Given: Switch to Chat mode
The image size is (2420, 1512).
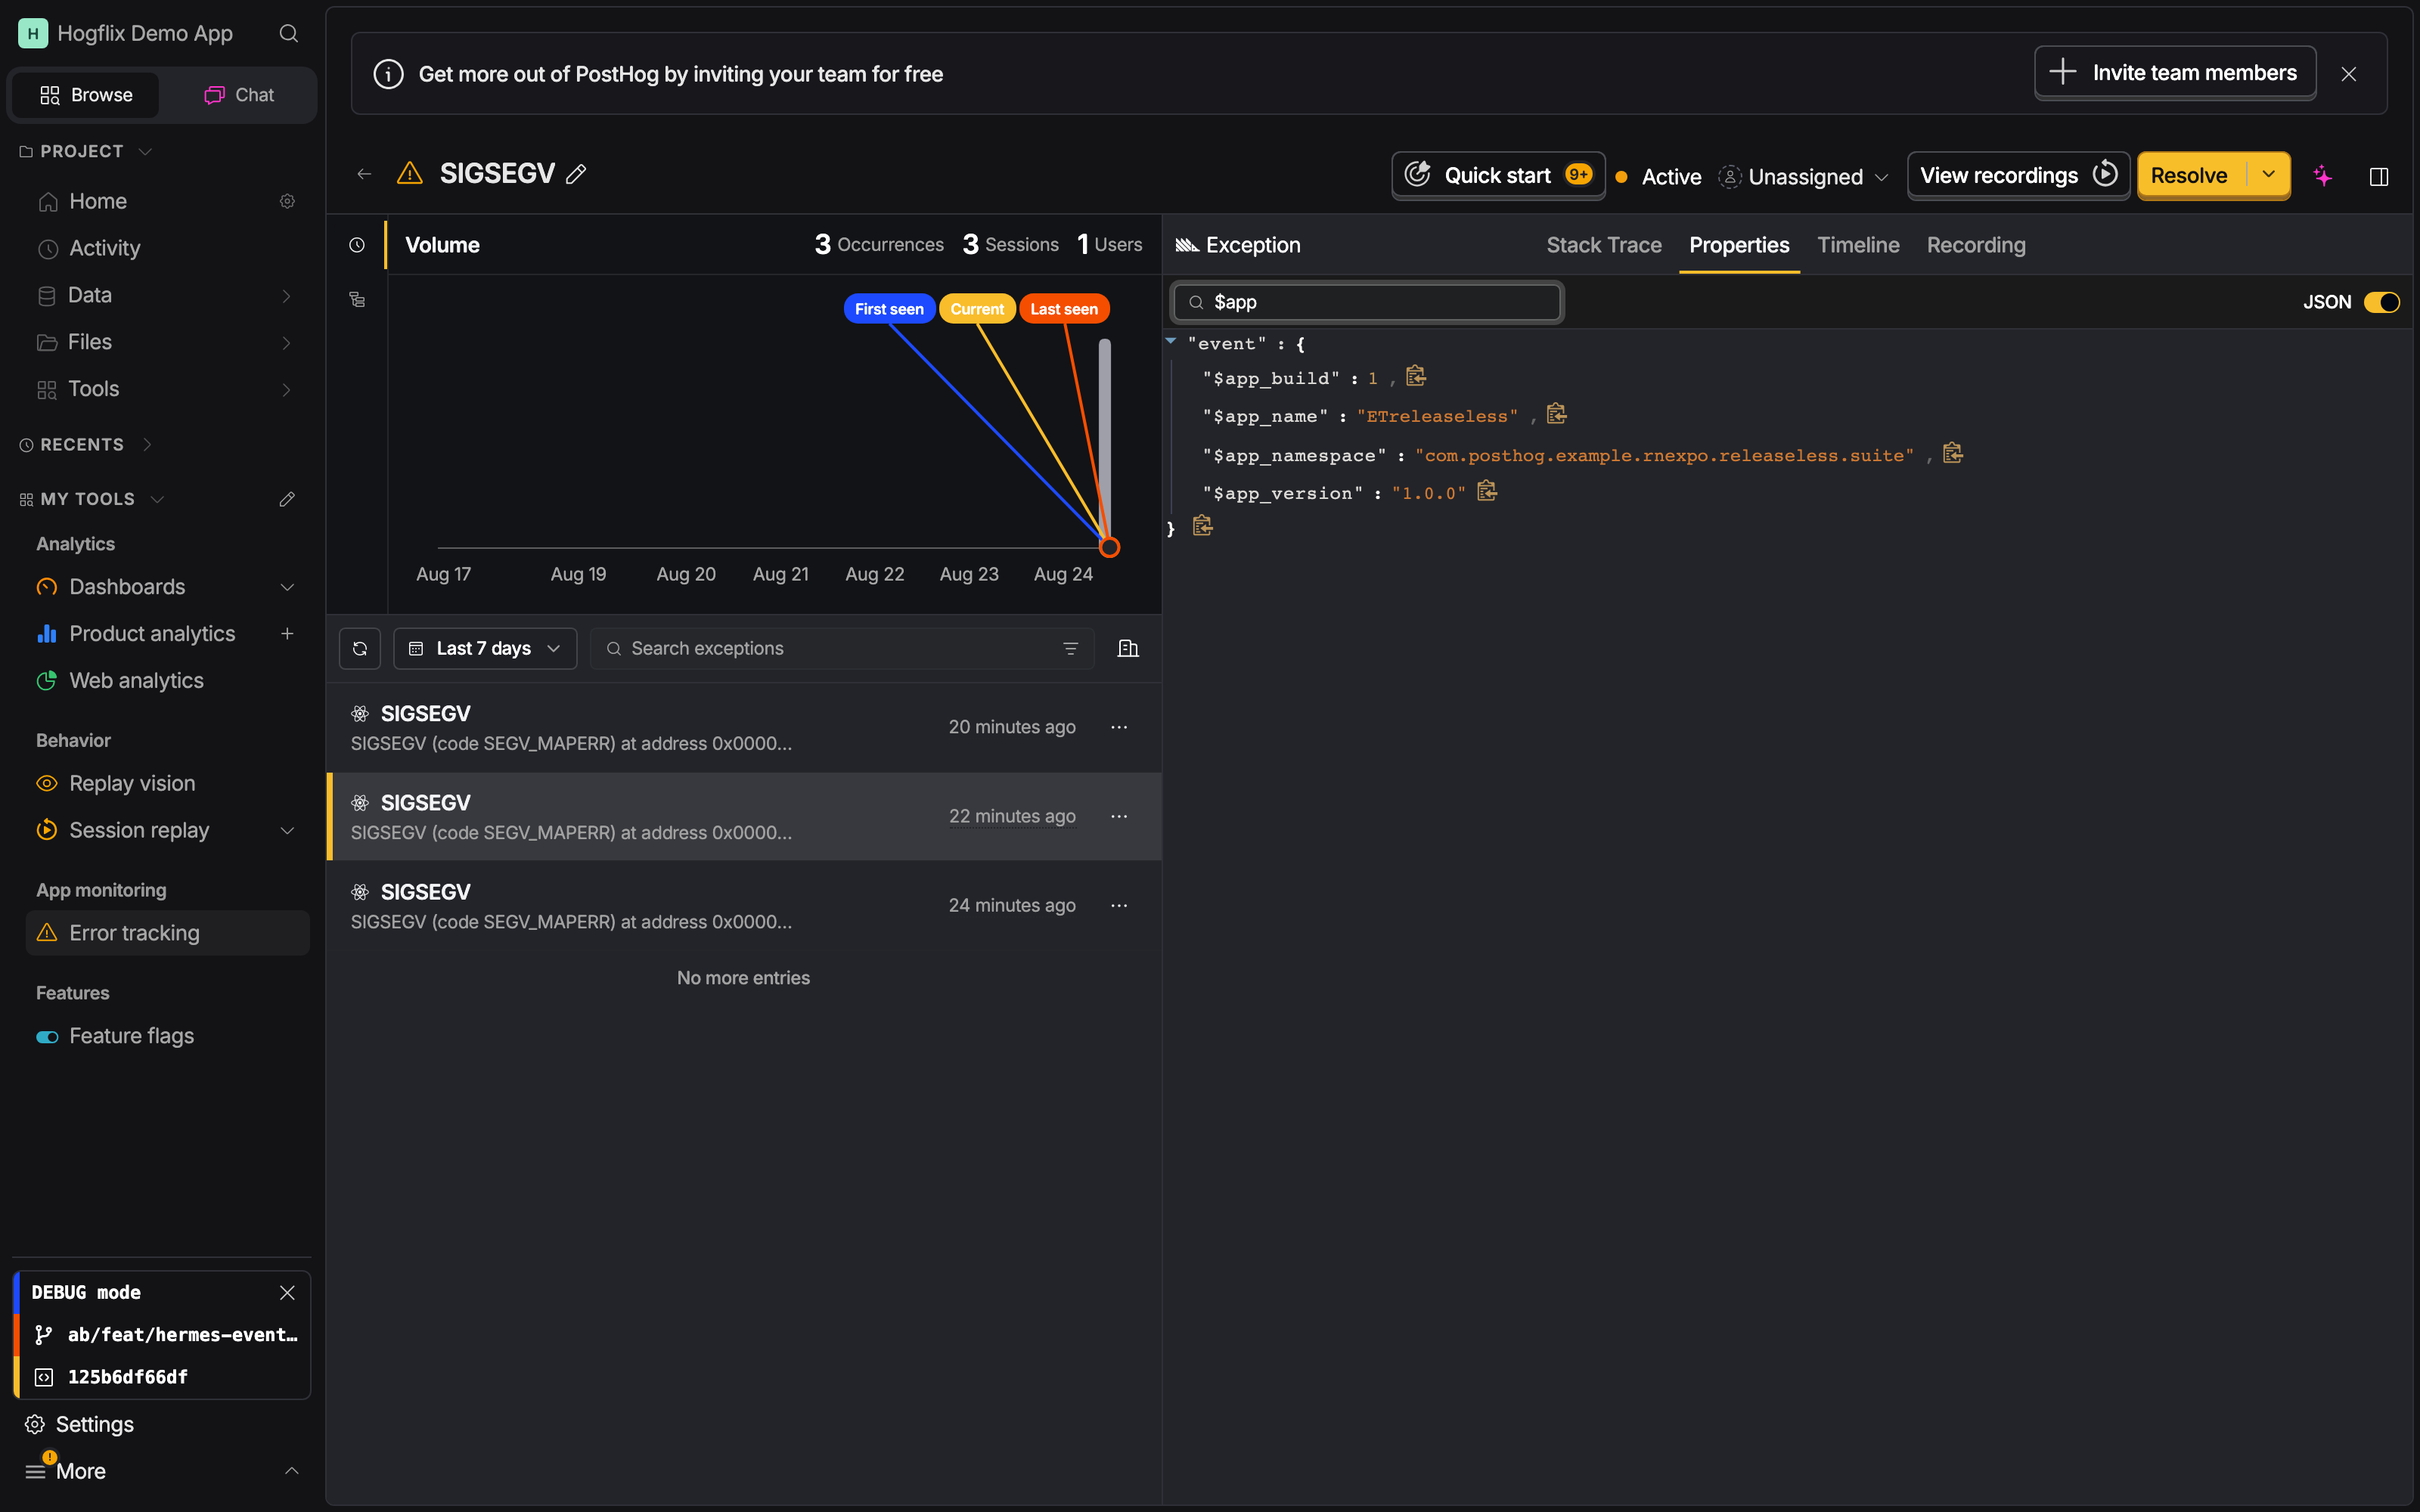Looking at the screenshot, I should pyautogui.click(x=239, y=95).
